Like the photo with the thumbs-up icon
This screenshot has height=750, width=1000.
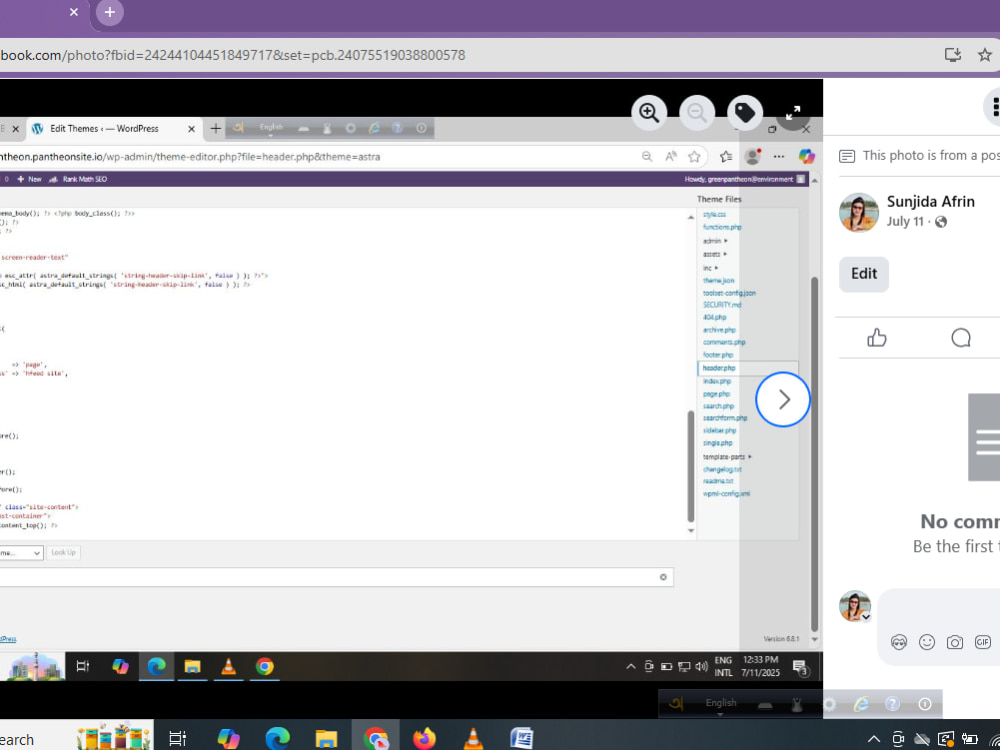pyautogui.click(x=877, y=337)
